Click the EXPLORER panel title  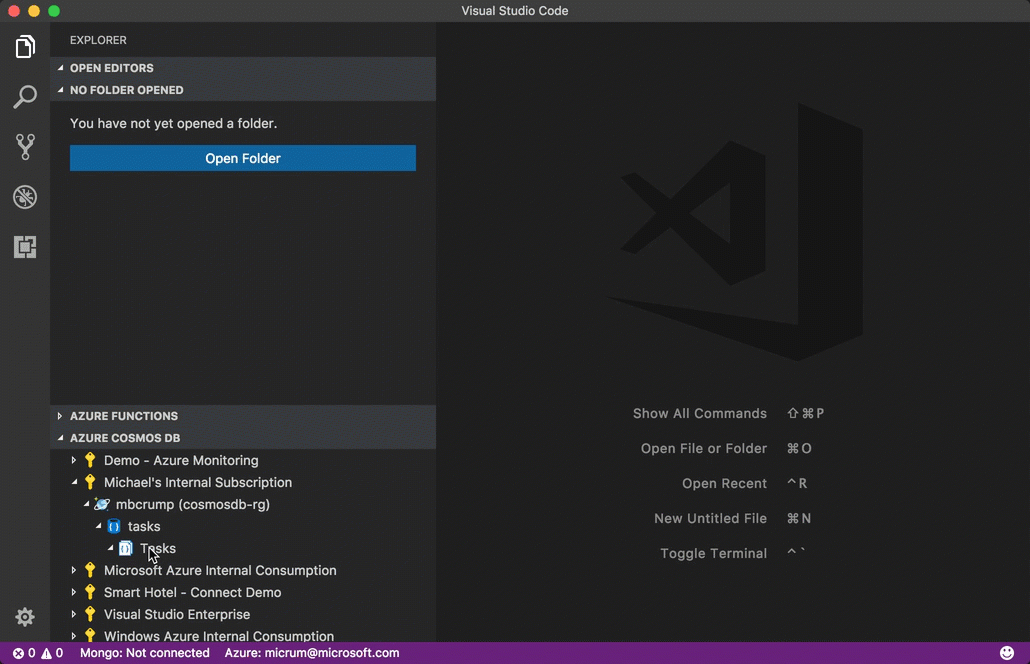pos(99,40)
